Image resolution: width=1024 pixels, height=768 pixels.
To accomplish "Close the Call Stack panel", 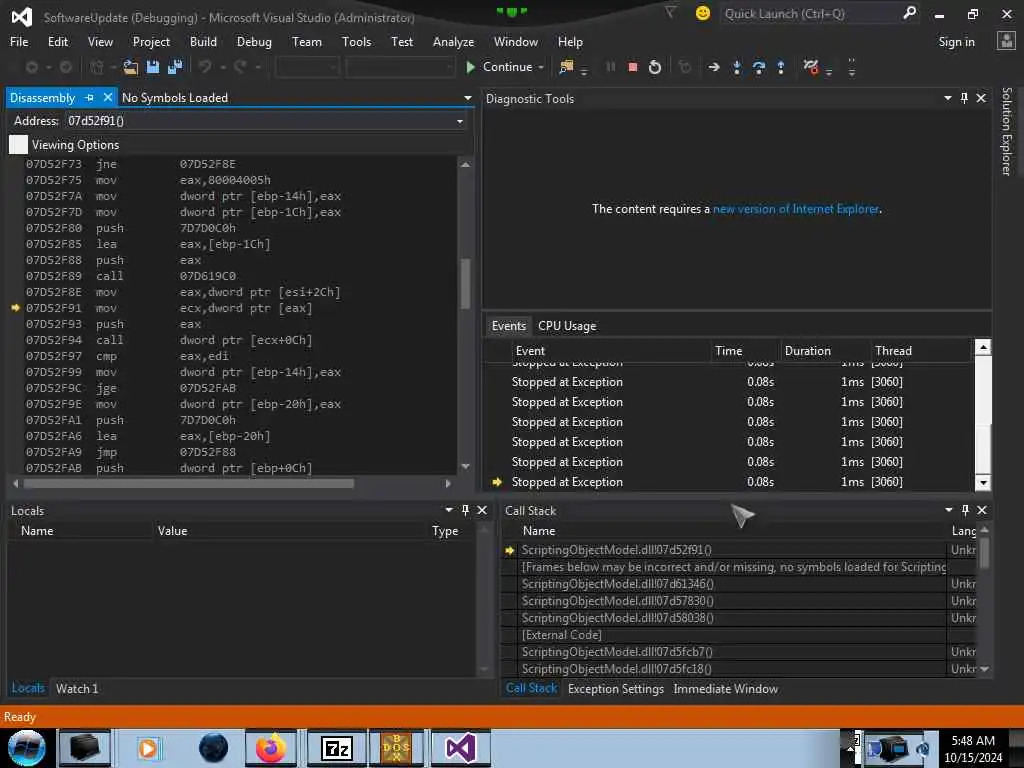I will (982, 510).
